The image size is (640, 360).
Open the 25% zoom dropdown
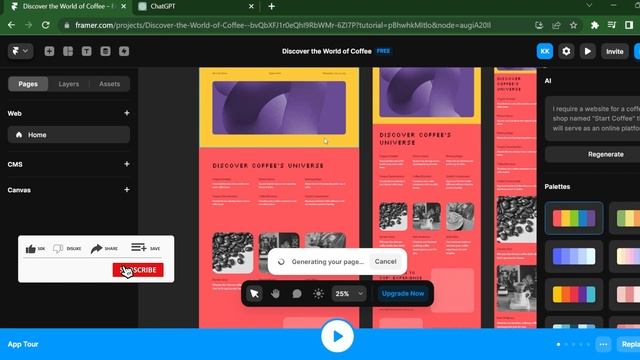click(x=349, y=293)
